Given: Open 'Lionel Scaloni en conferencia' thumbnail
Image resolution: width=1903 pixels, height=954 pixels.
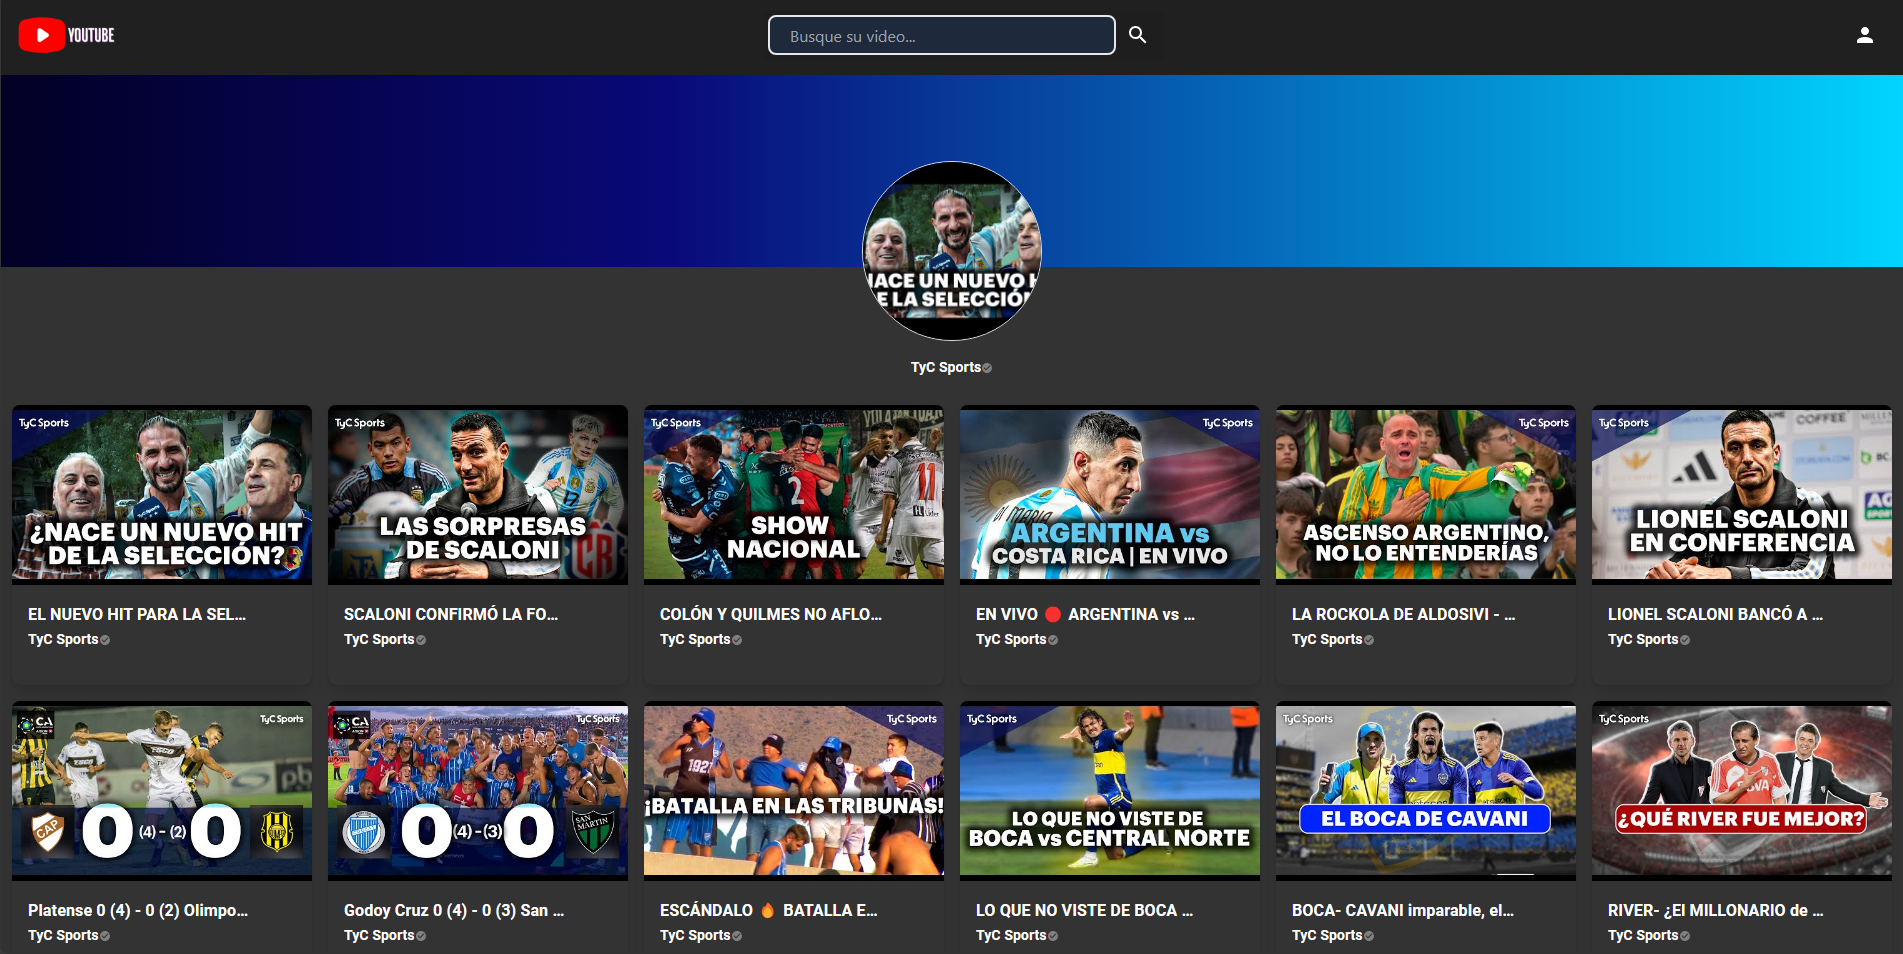Looking at the screenshot, I should 1742,494.
